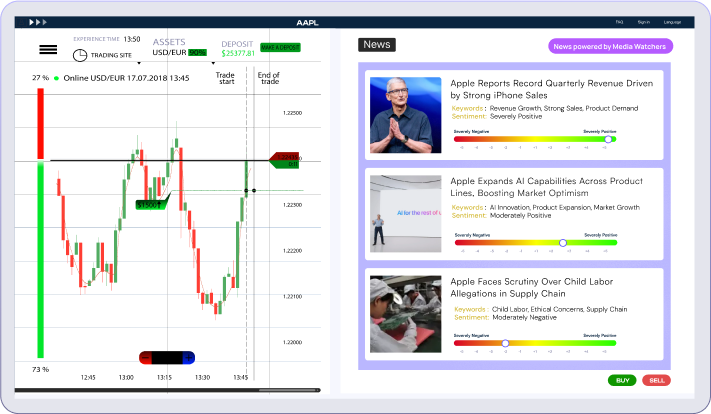Screen dimensions: 711x414
Task: Click the 1.22500 price axis label
Action: tap(292, 113)
